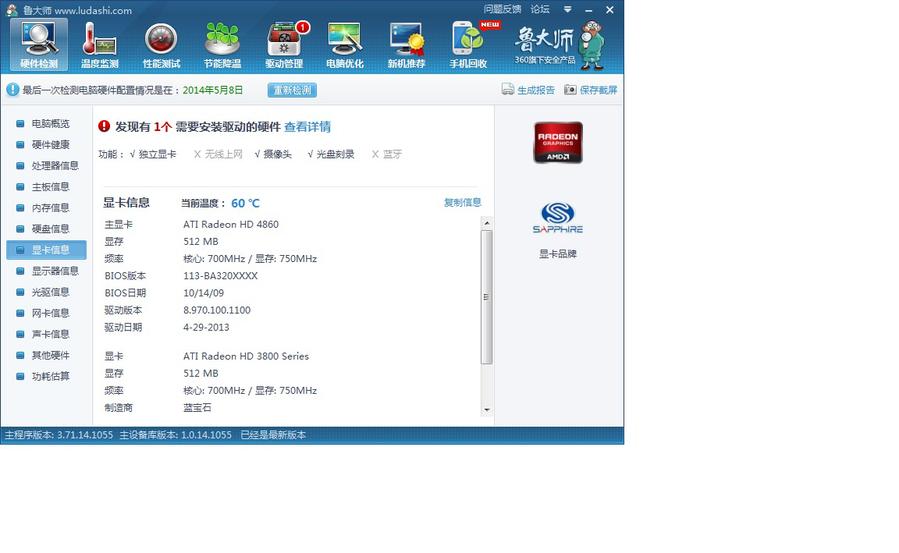Click the ATI Radeon HD 4860 value
899x553 pixels.
(x=230, y=224)
